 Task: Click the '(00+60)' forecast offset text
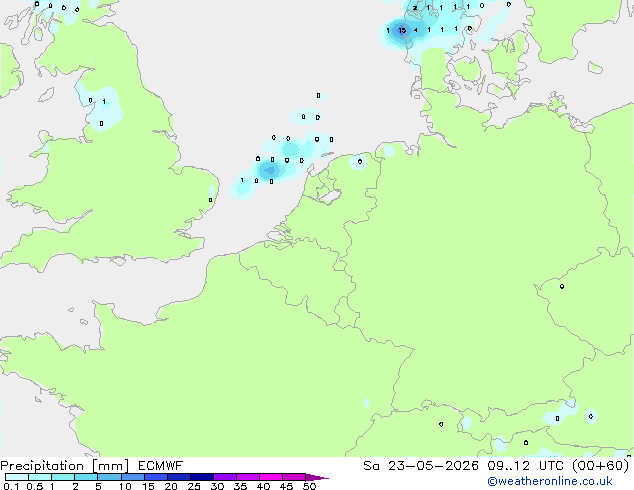(600, 466)
